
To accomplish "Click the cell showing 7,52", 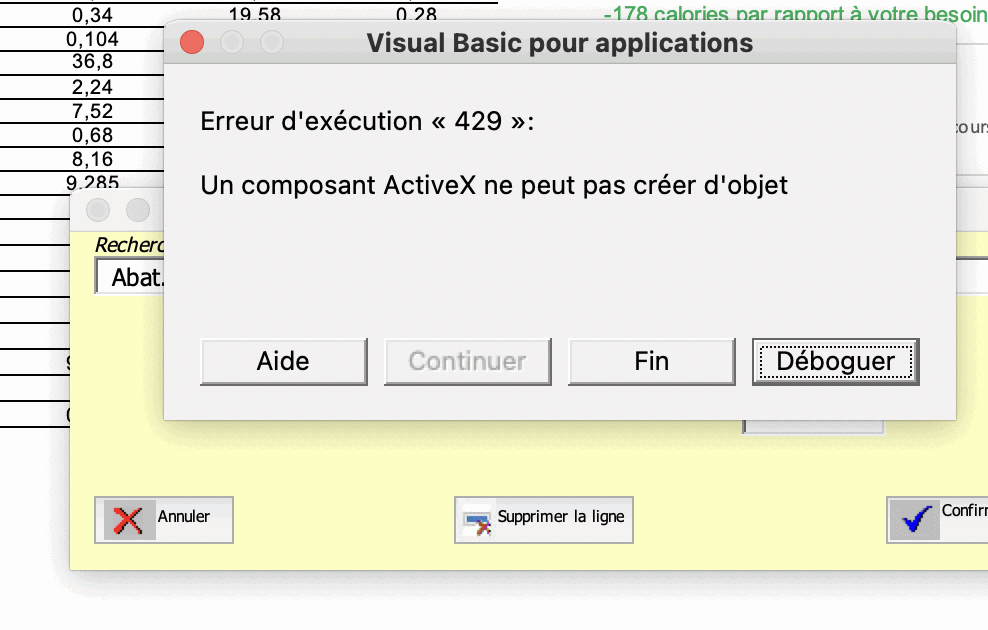I will tap(92, 111).
